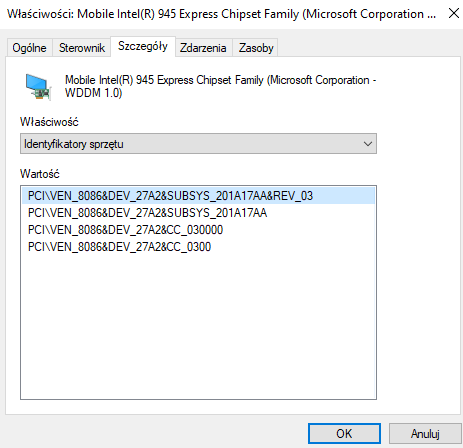Click the Właściwość label above the combo box
The width and height of the screenshot is (463, 448).
[49, 122]
